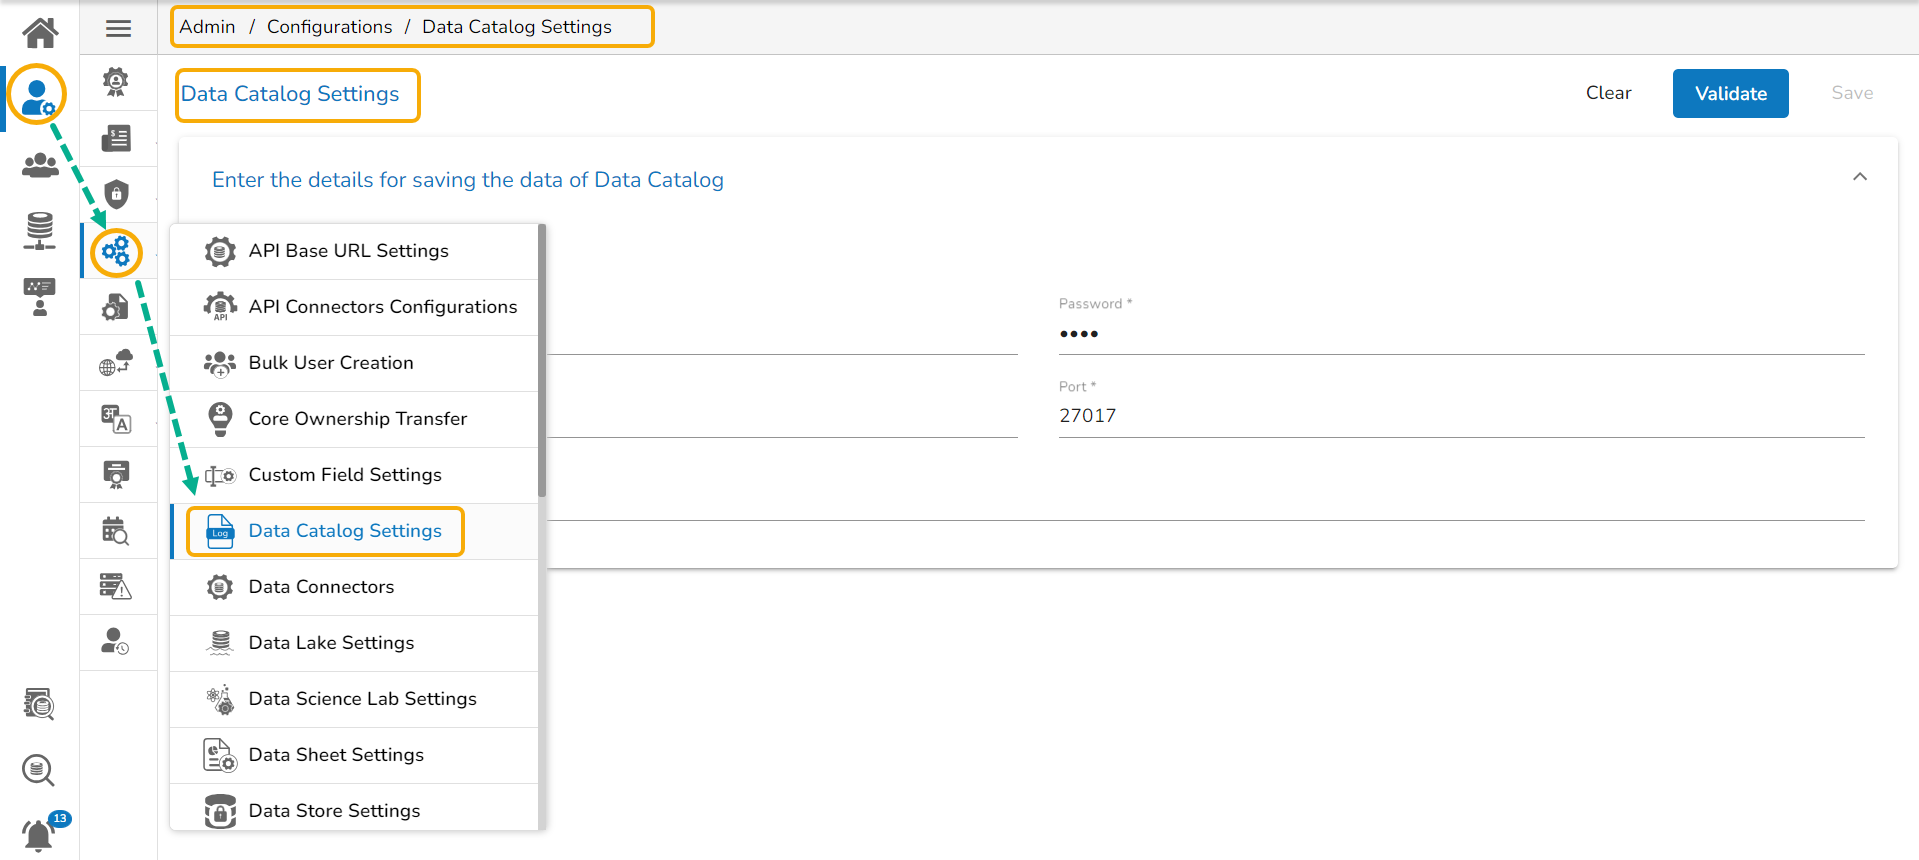Focus the Password input field

[1460, 334]
